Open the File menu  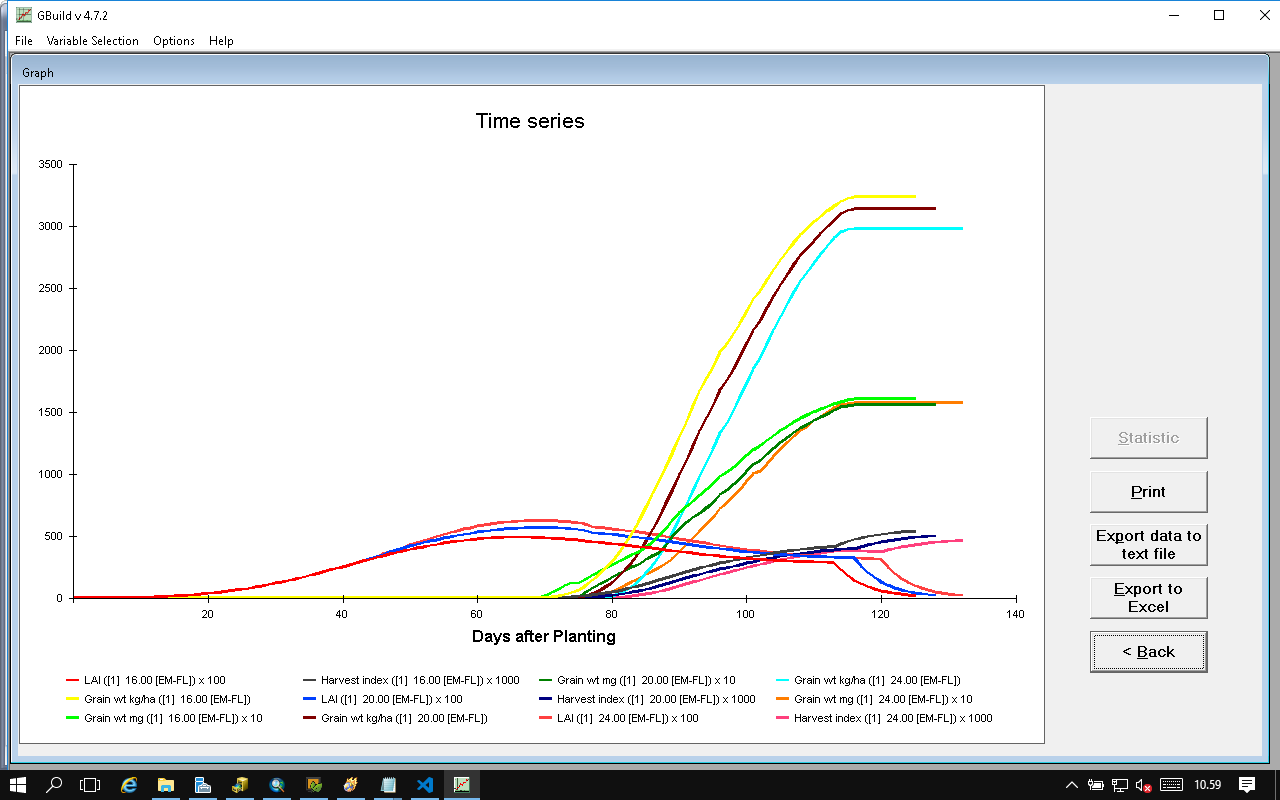tap(24, 41)
